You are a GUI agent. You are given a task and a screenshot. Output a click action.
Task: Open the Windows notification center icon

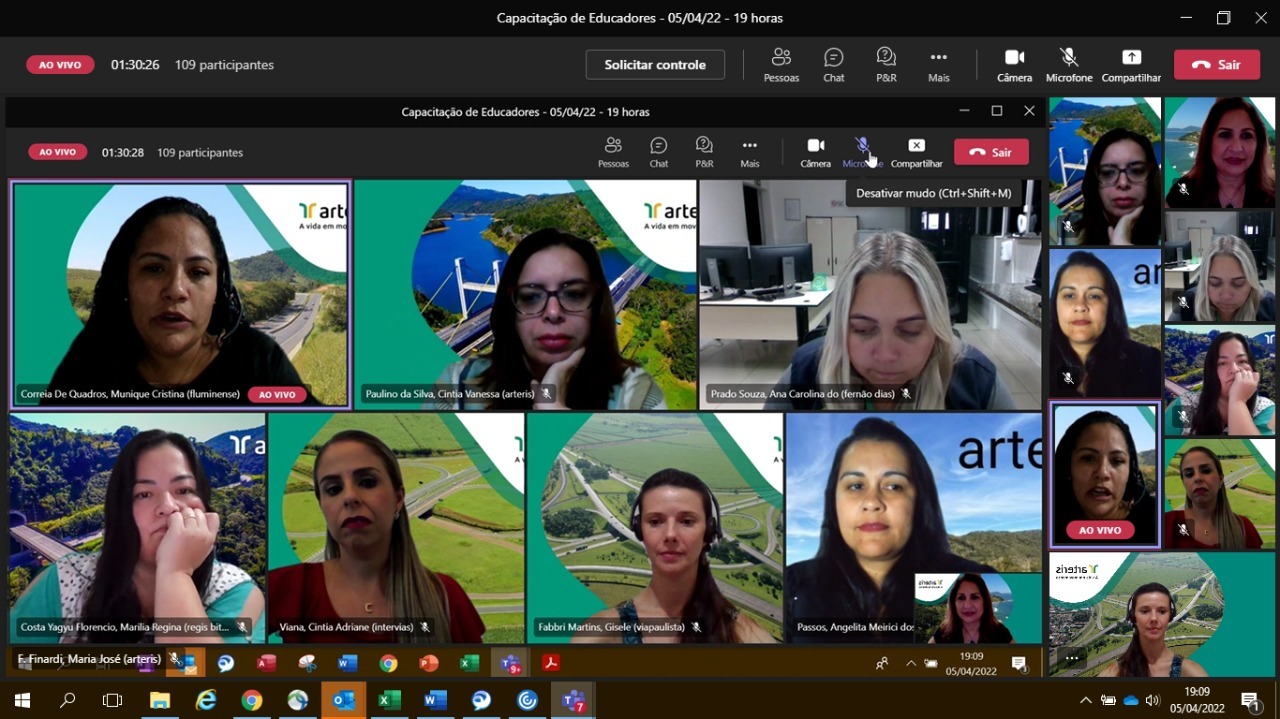pos(1249,700)
